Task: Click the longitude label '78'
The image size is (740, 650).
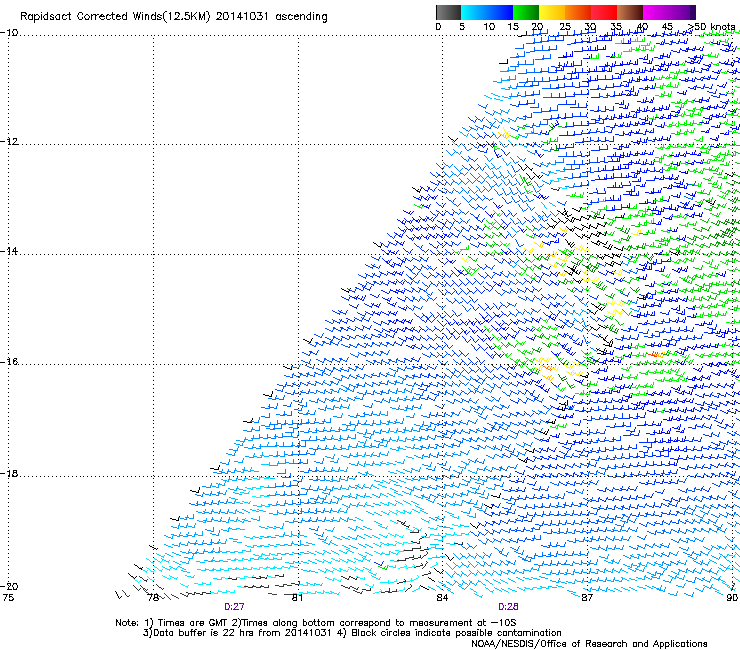Action: click(x=153, y=598)
